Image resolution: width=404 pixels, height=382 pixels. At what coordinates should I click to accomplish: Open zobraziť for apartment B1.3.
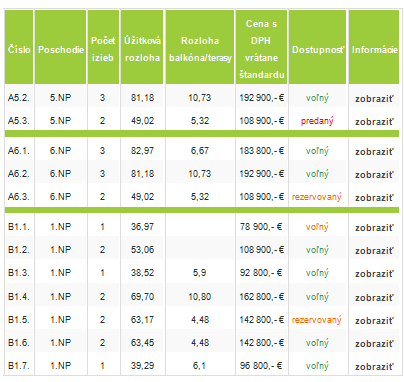[x=374, y=274]
